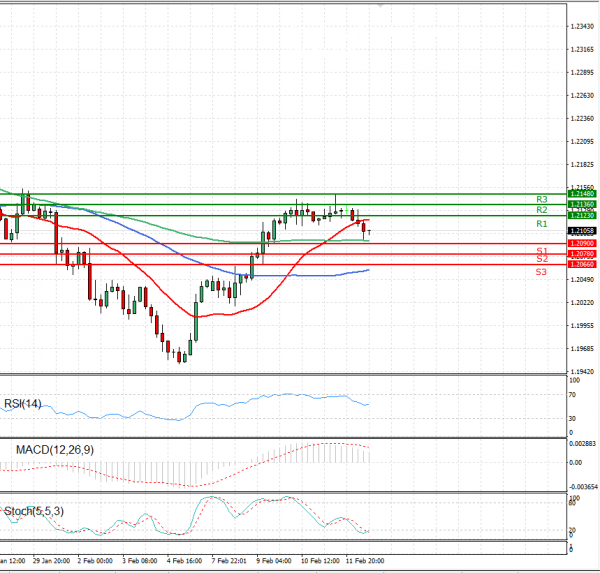Select the R1 resistance label
This screenshot has width=600, height=573.
point(542,224)
